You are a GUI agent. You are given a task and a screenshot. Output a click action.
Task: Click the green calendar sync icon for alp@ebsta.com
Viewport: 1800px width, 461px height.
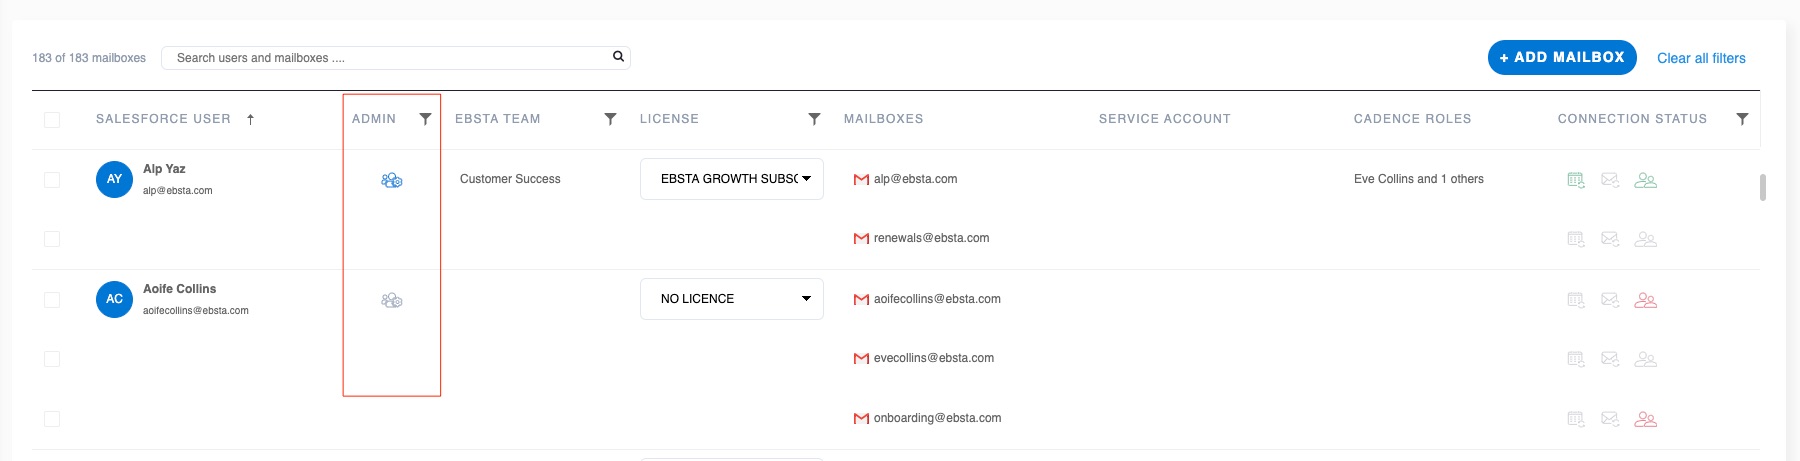pyautogui.click(x=1576, y=181)
